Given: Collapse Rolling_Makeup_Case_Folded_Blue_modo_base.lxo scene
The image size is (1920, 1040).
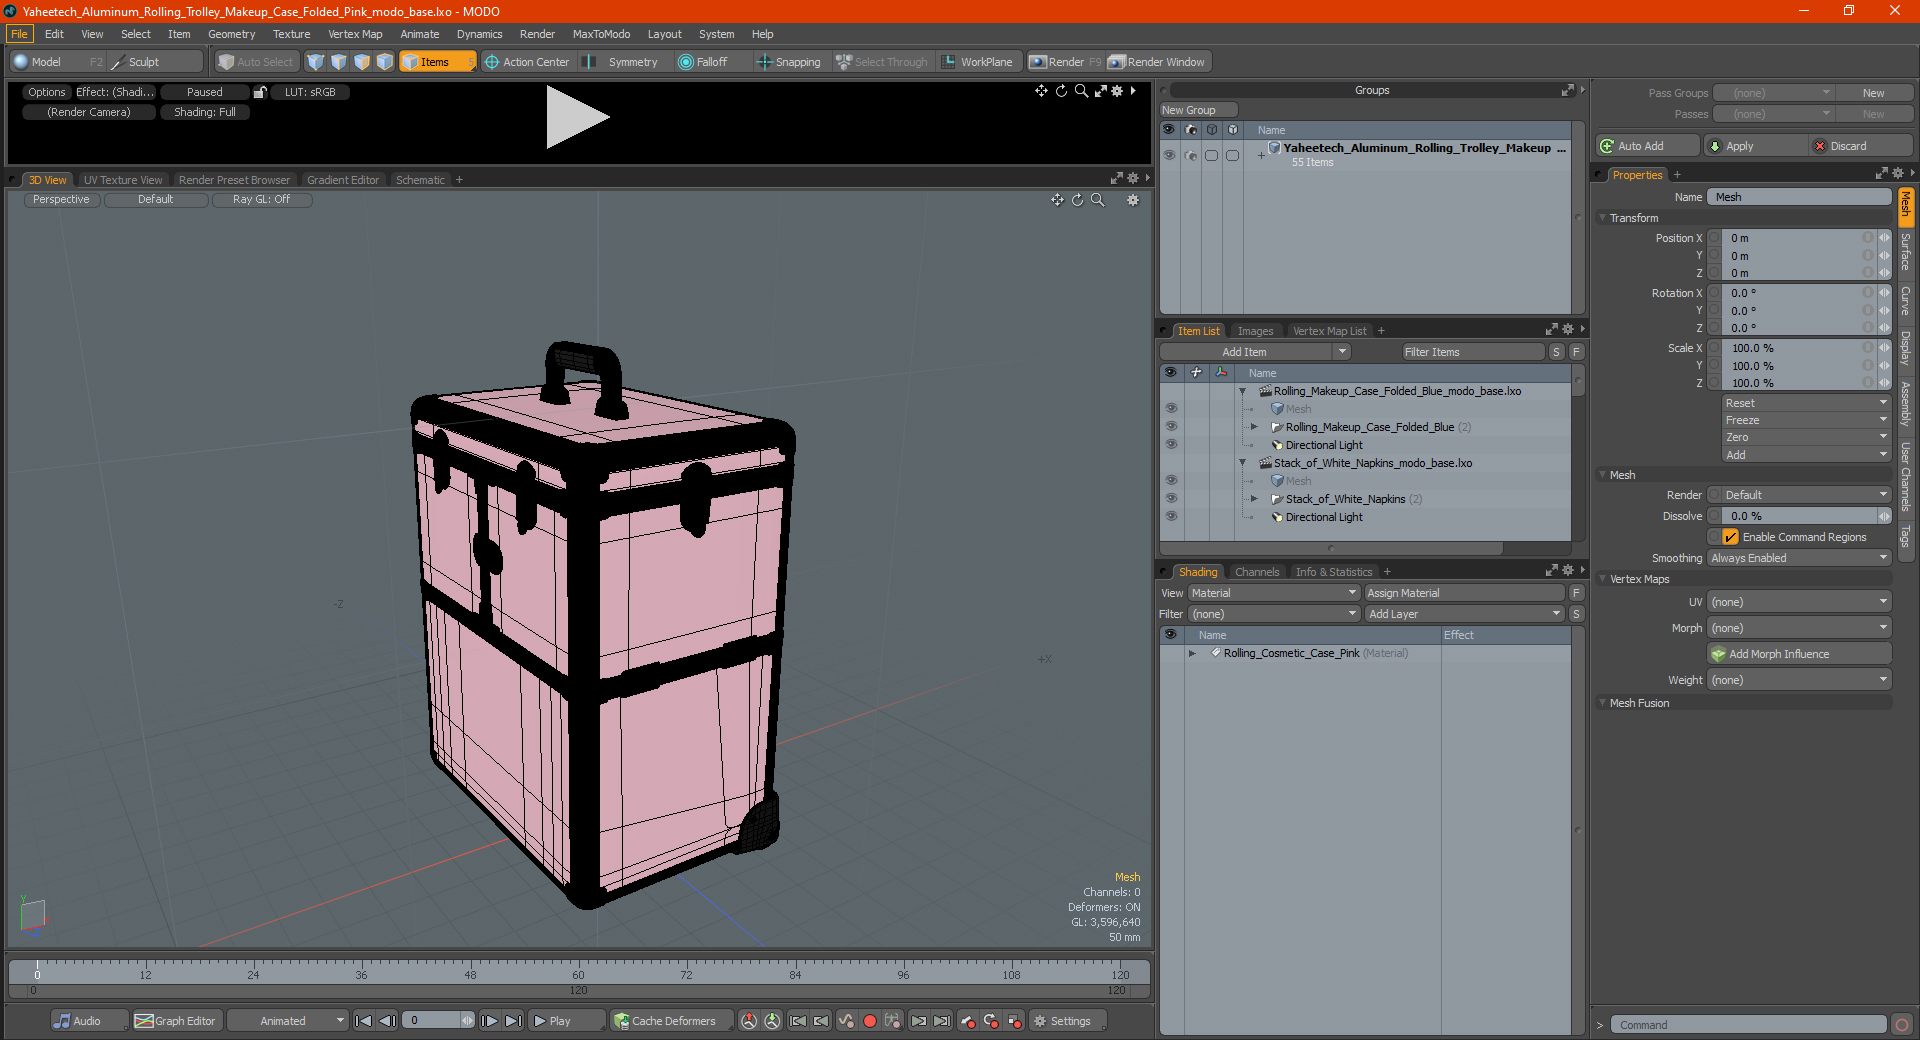Looking at the screenshot, I should (1243, 391).
